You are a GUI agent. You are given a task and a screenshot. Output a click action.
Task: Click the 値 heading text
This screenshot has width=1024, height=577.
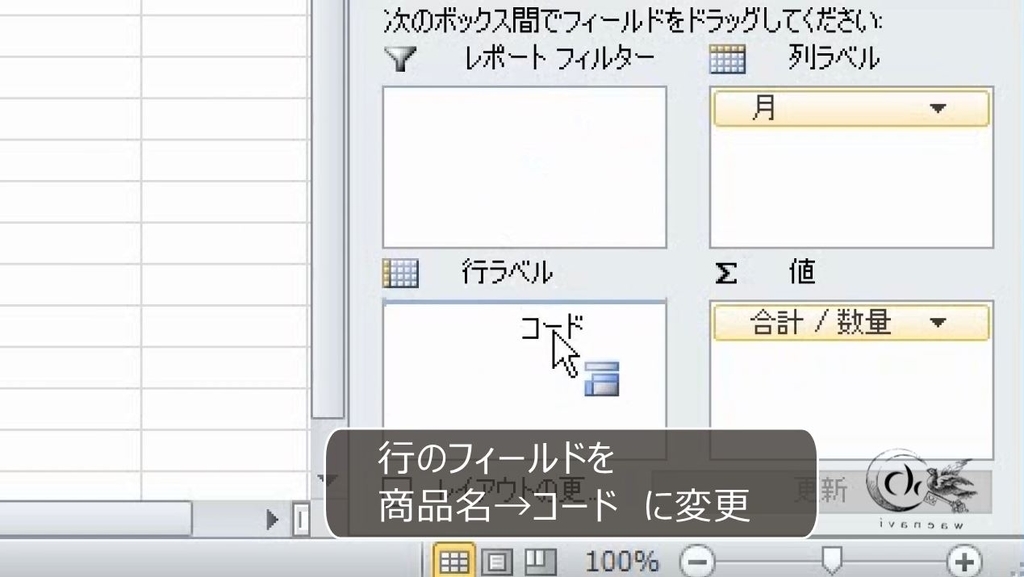coord(802,272)
